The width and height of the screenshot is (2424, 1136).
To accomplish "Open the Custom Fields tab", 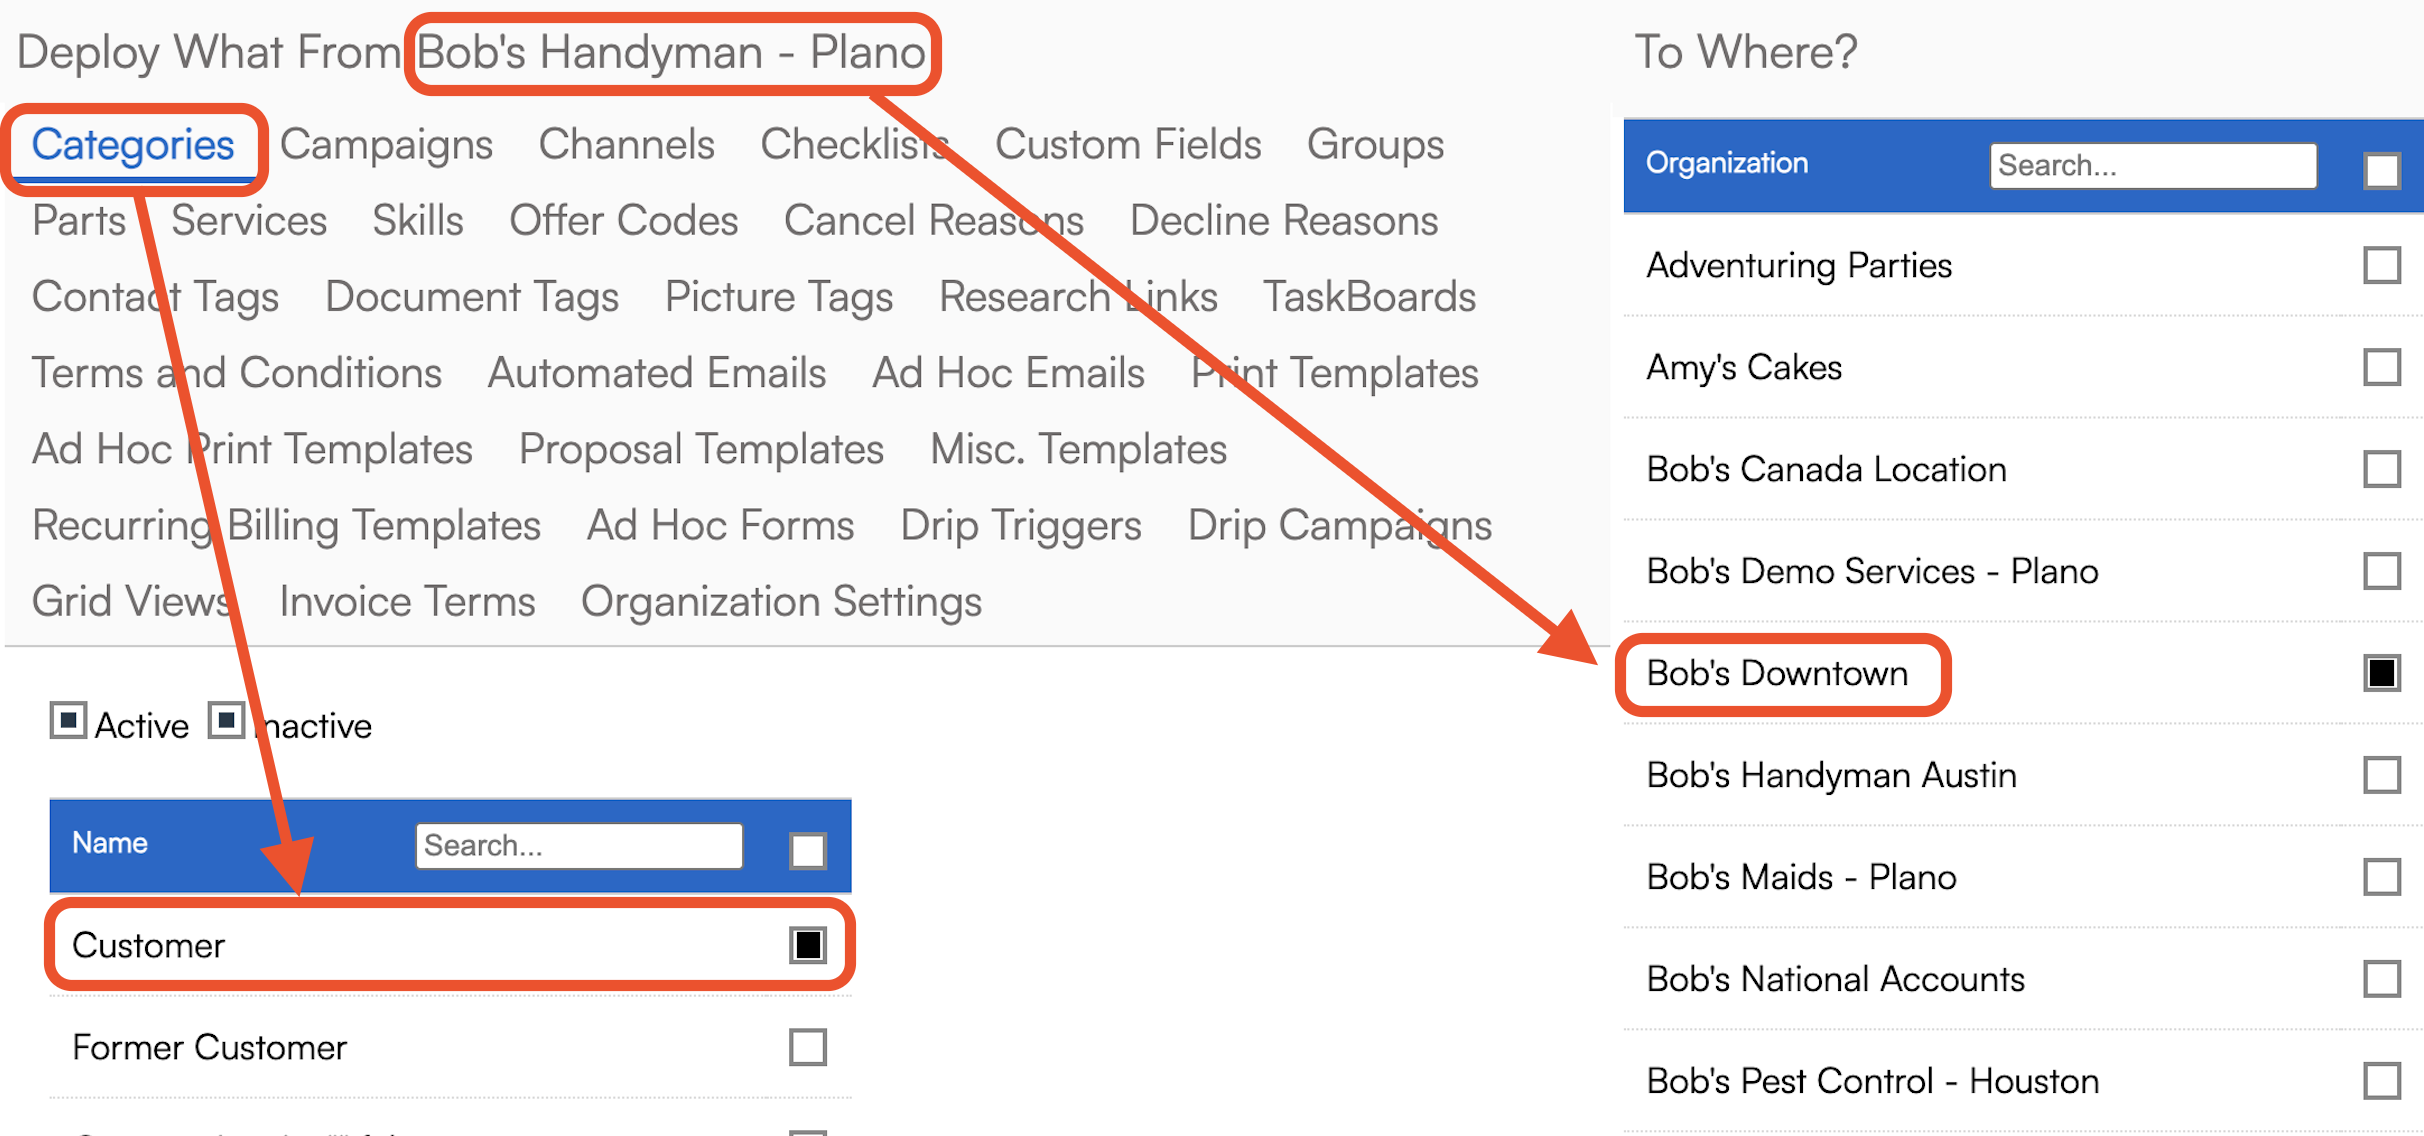I will (x=1128, y=145).
